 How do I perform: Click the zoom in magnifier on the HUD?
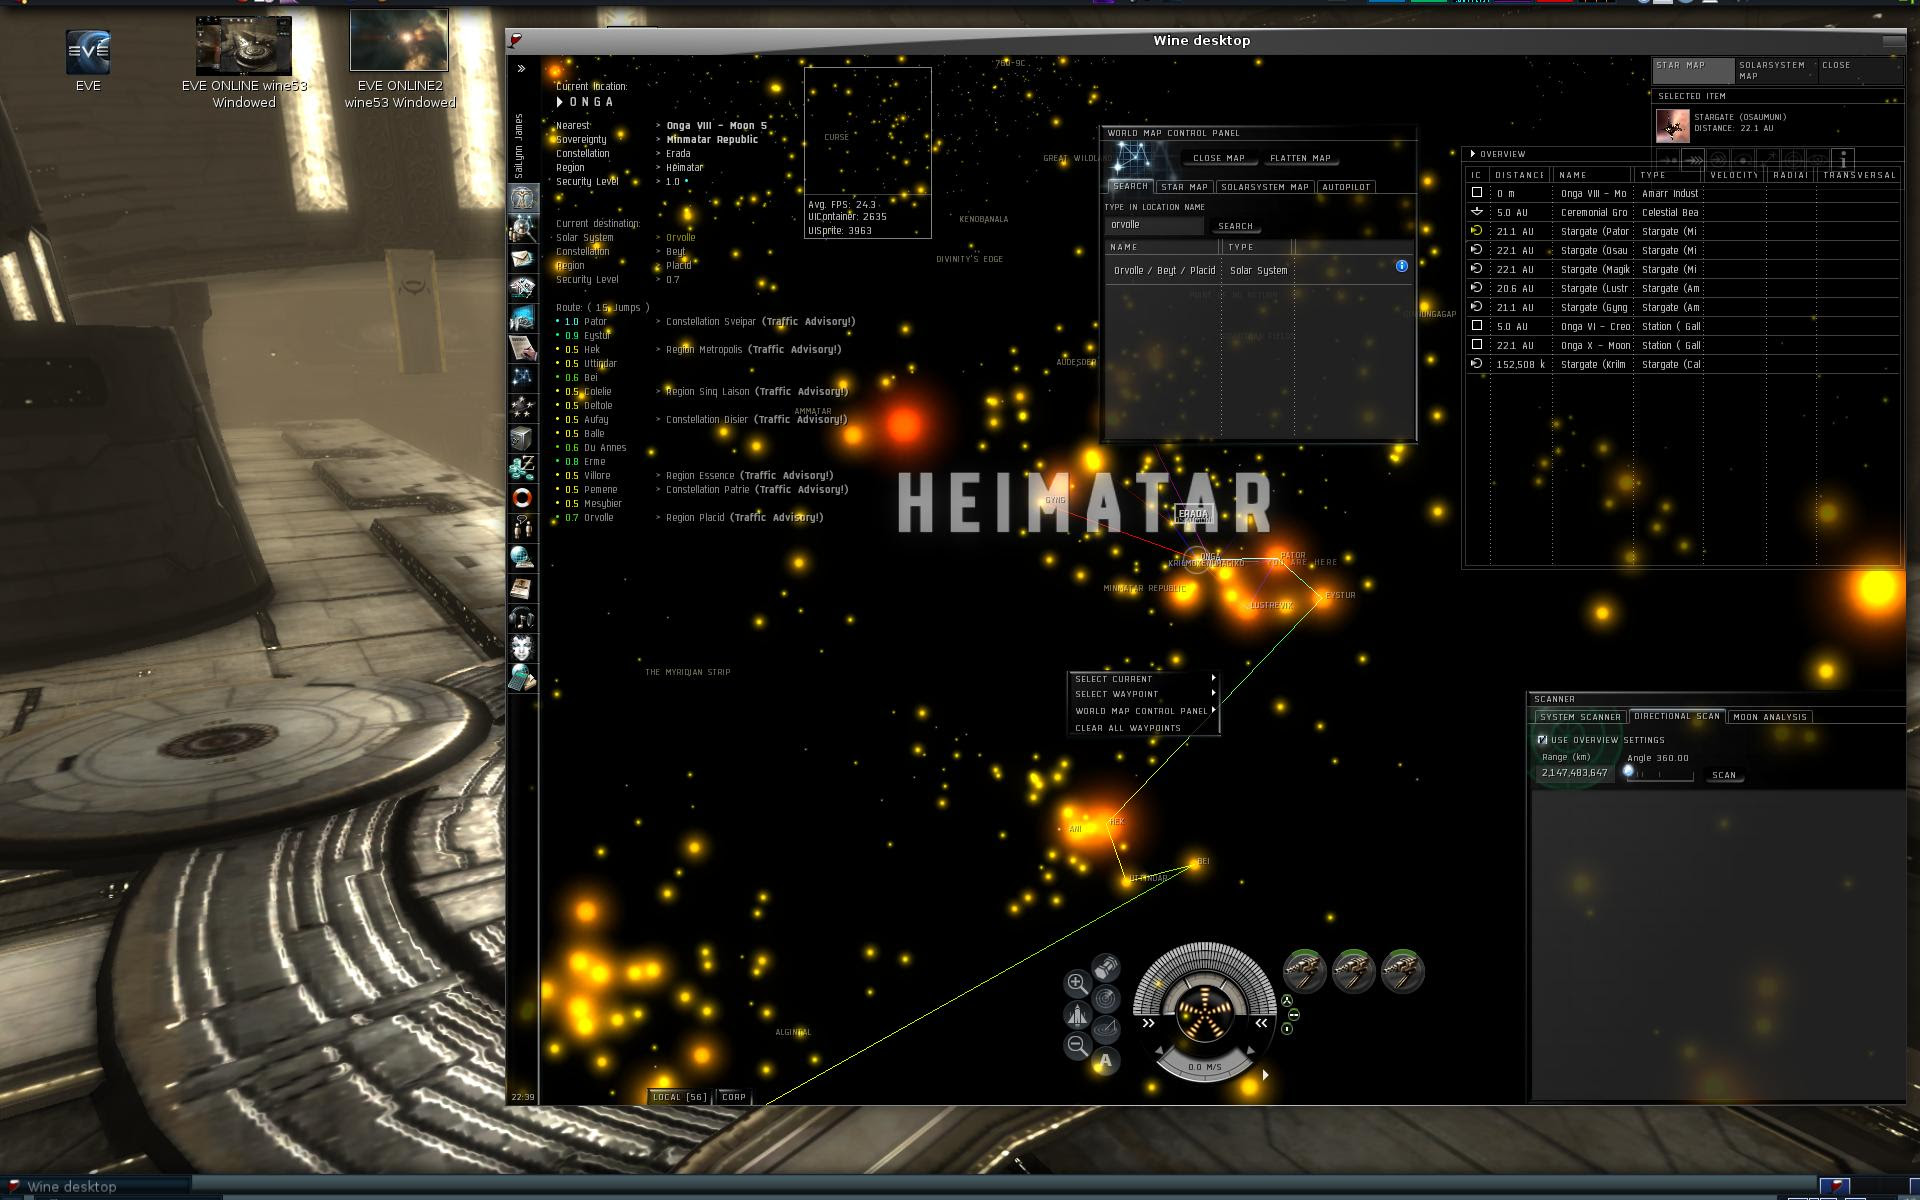coord(1077,983)
